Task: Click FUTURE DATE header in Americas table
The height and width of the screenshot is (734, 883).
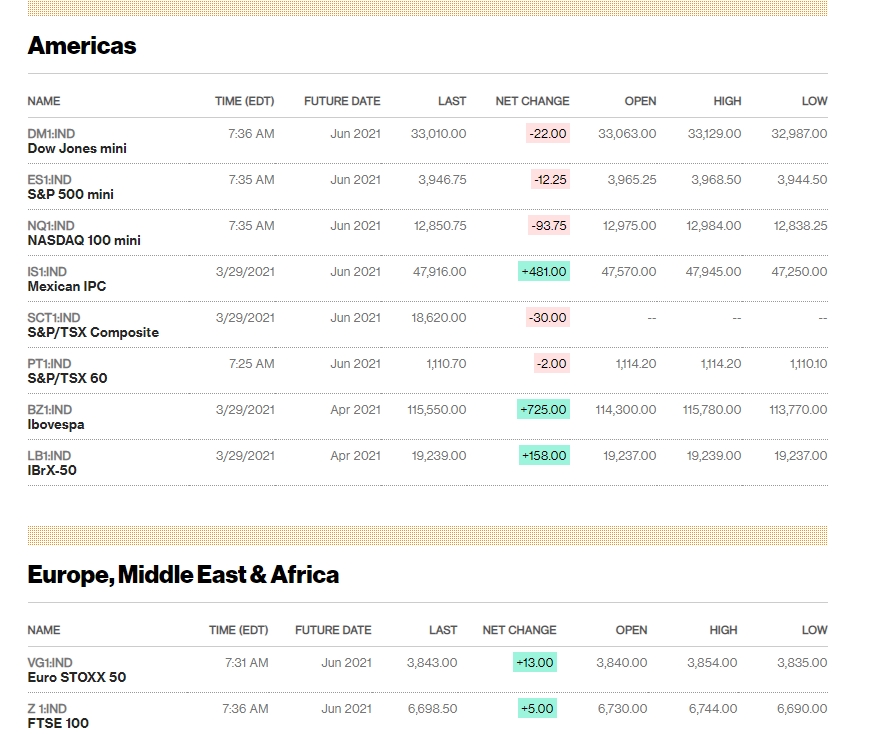Action: pos(342,101)
